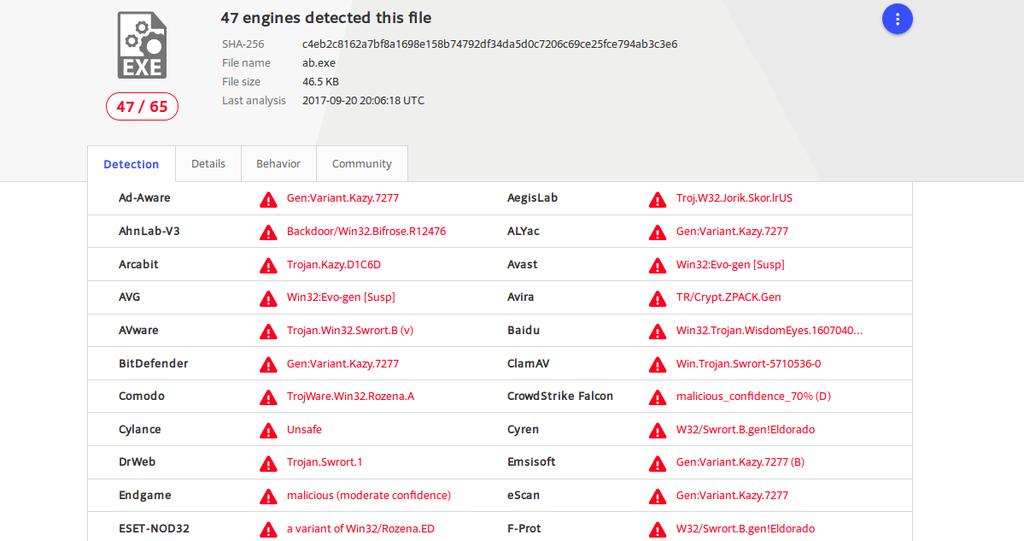Click the warning icon in Arcabit row
The width and height of the screenshot is (1024, 541).
point(268,266)
